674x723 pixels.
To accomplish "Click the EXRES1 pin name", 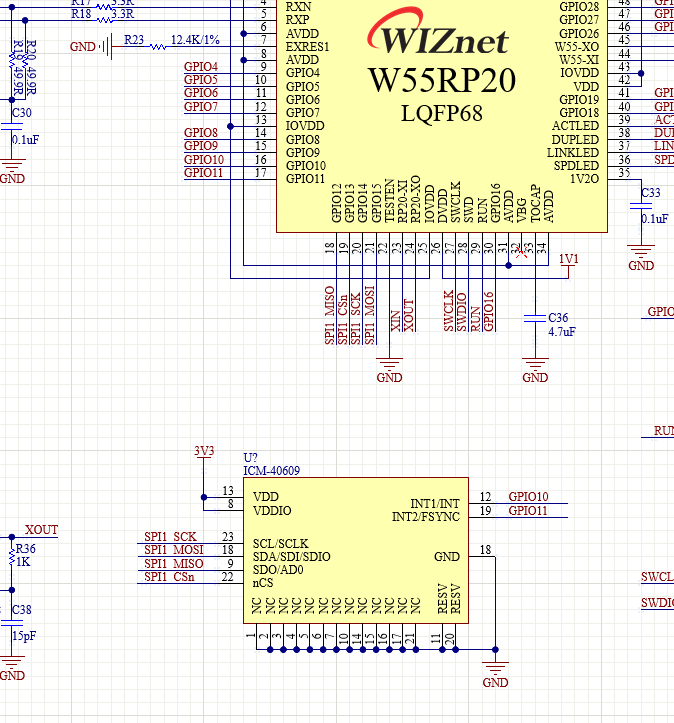I will [x=307, y=47].
